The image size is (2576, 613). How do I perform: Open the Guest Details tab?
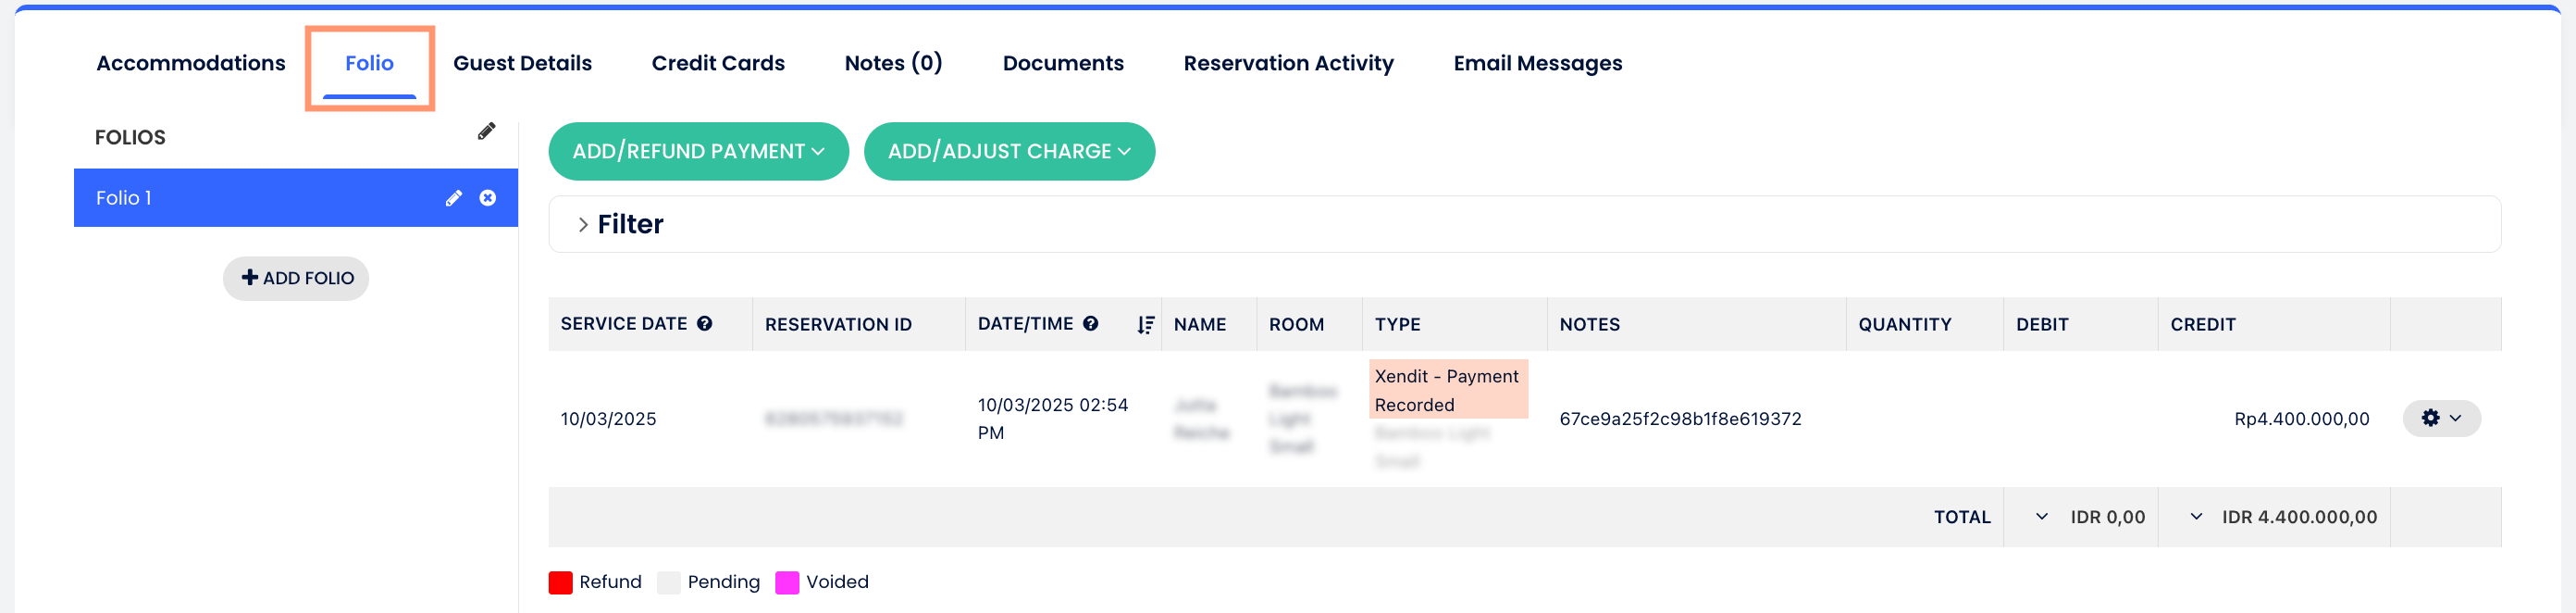pos(522,64)
